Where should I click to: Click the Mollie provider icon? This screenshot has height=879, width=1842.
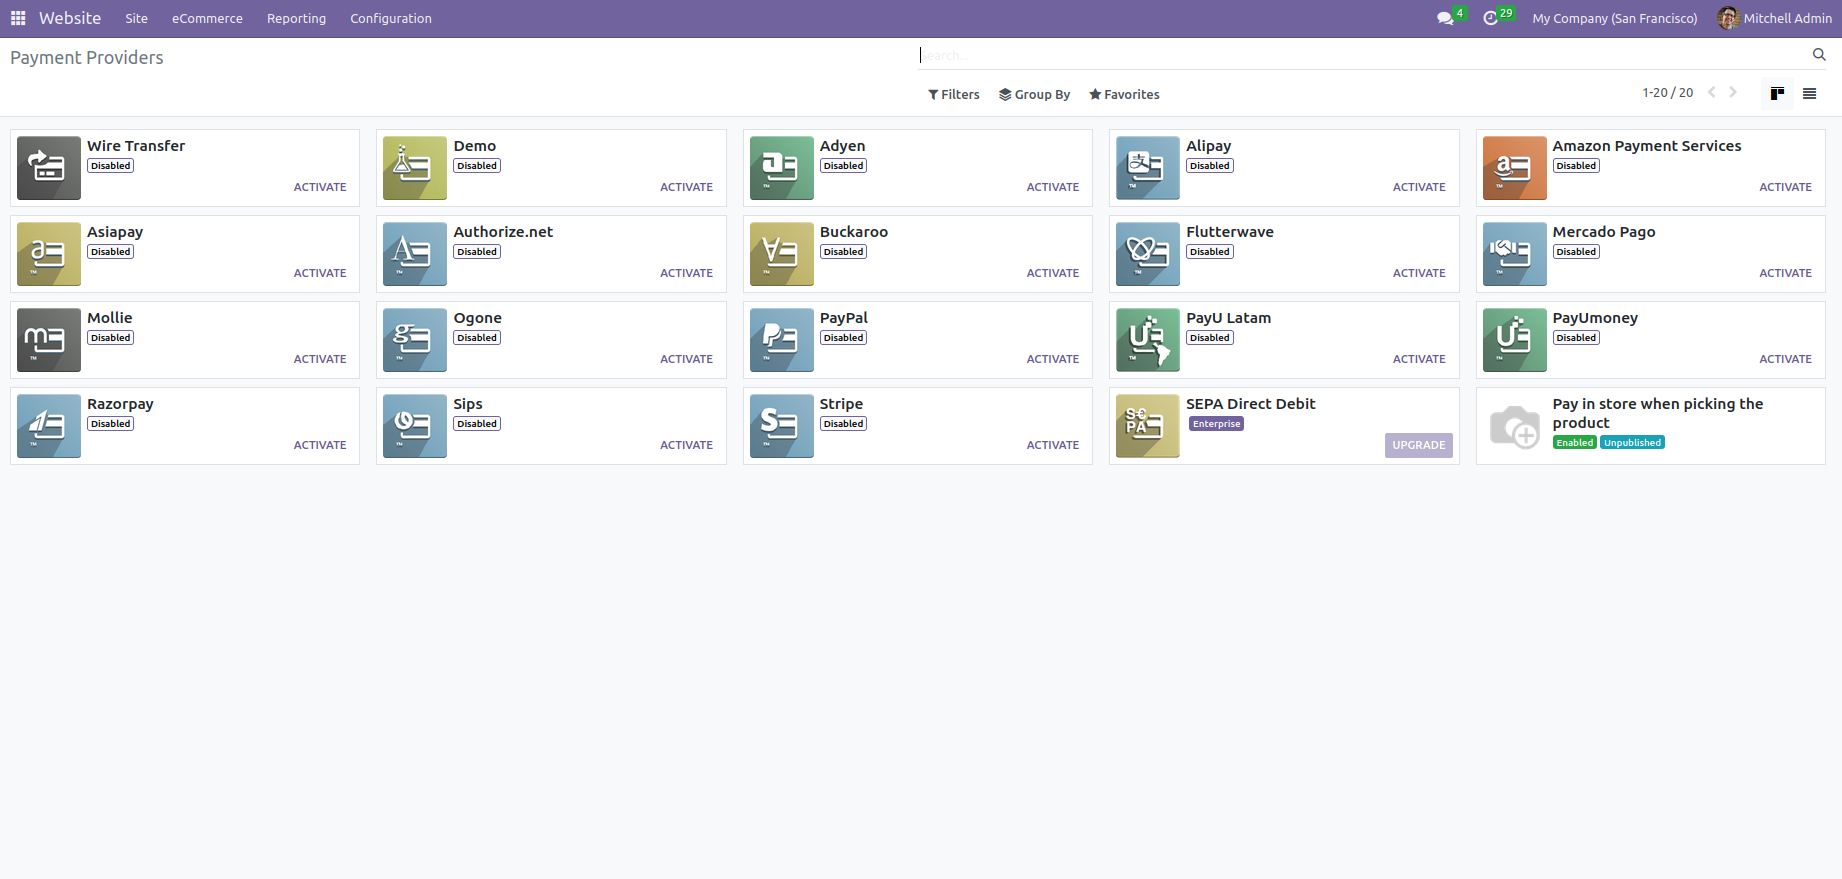pyautogui.click(x=49, y=340)
